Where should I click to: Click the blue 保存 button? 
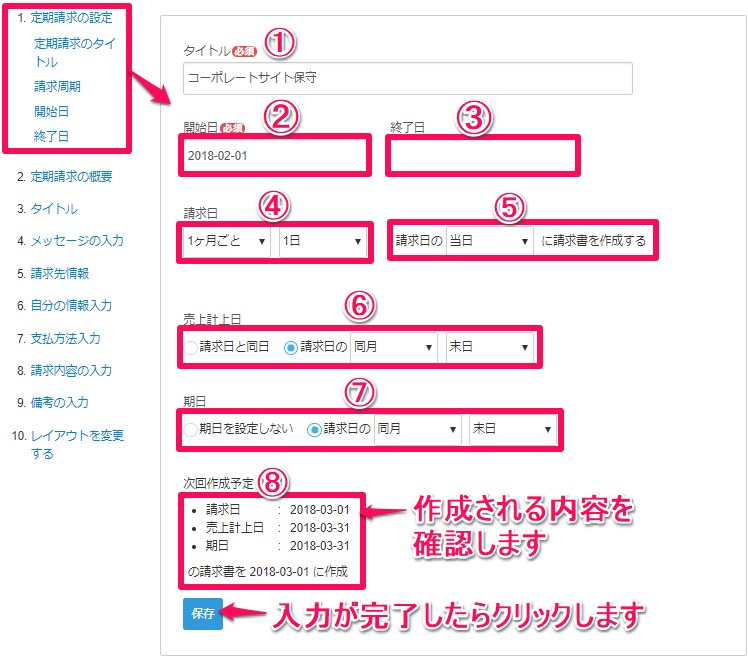click(203, 614)
